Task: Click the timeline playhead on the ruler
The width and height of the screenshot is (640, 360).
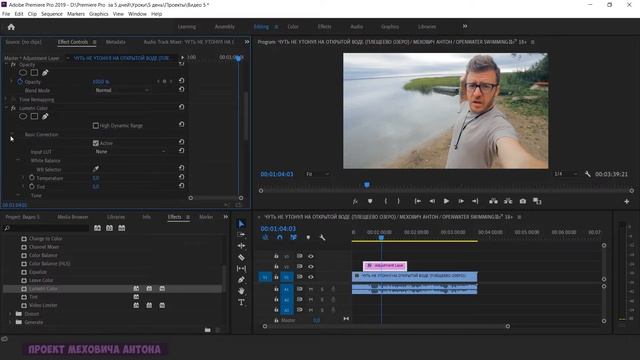Action: click(x=381, y=237)
